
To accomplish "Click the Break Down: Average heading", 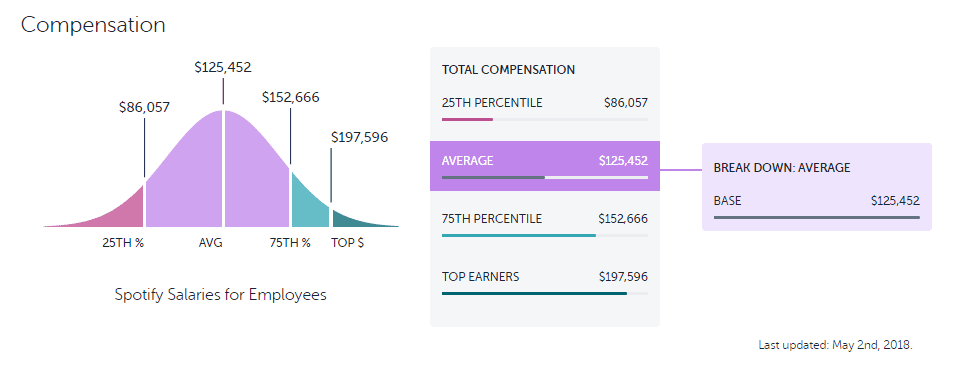I will [782, 168].
